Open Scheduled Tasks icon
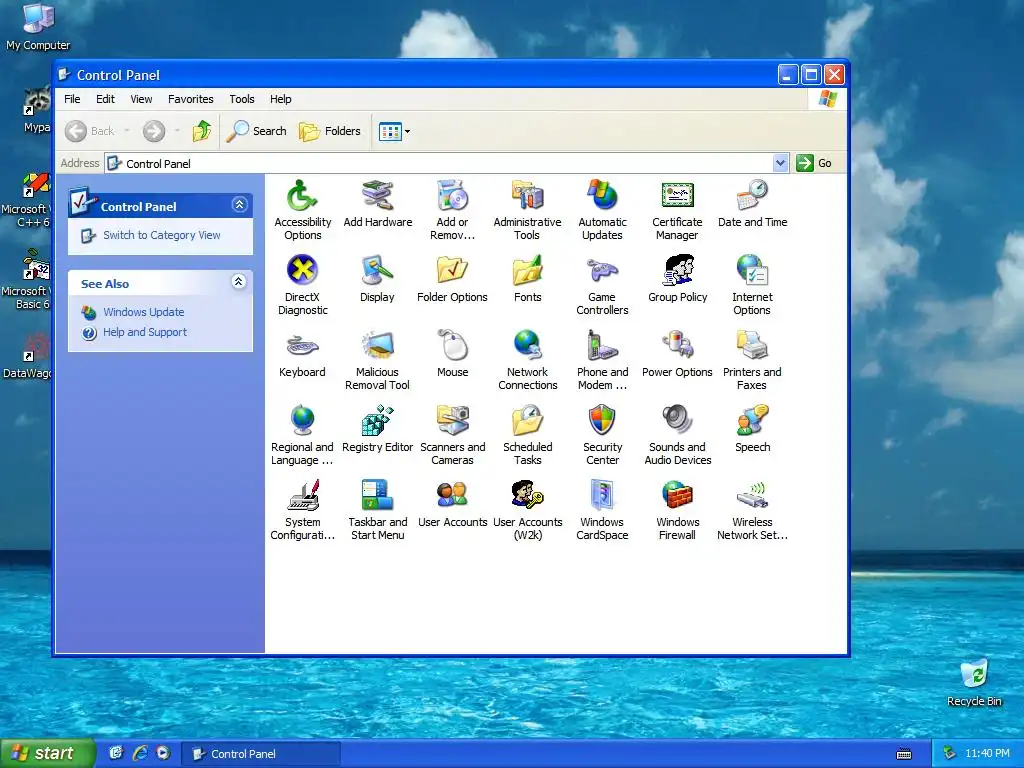The height and width of the screenshot is (768, 1024). [528, 420]
